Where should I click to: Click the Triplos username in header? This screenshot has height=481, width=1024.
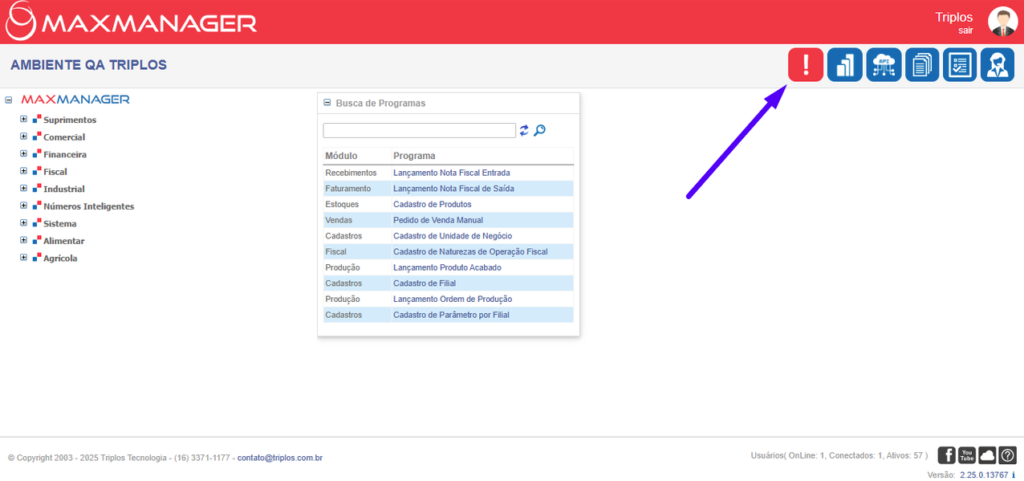point(954,17)
